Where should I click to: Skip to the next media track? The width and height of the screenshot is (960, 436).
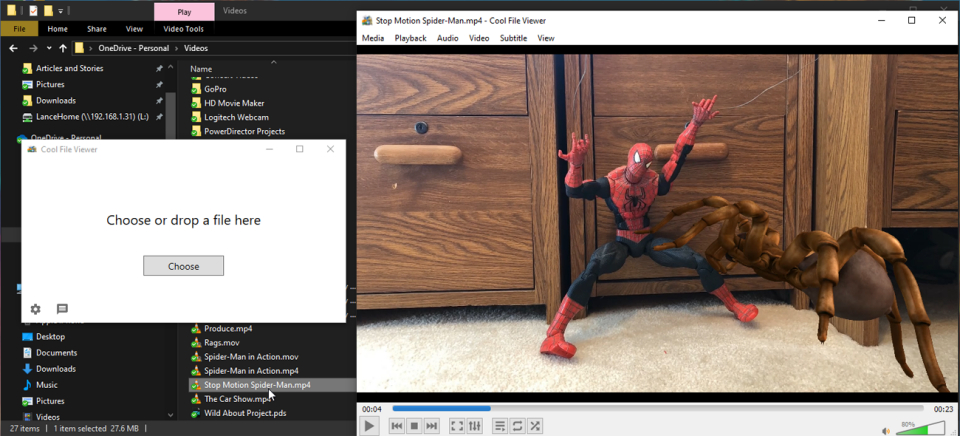point(432,426)
